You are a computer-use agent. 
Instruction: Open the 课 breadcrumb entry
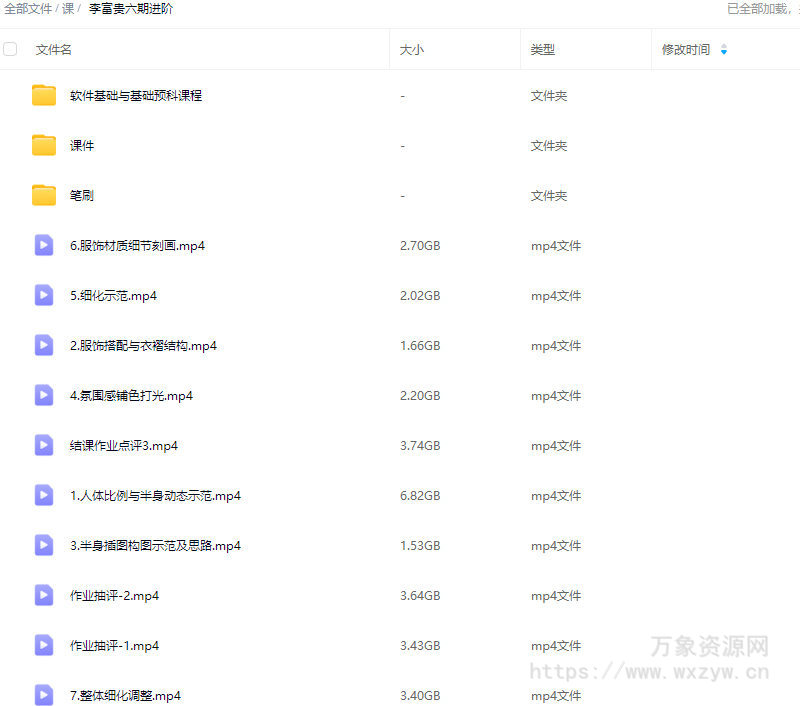point(68,8)
